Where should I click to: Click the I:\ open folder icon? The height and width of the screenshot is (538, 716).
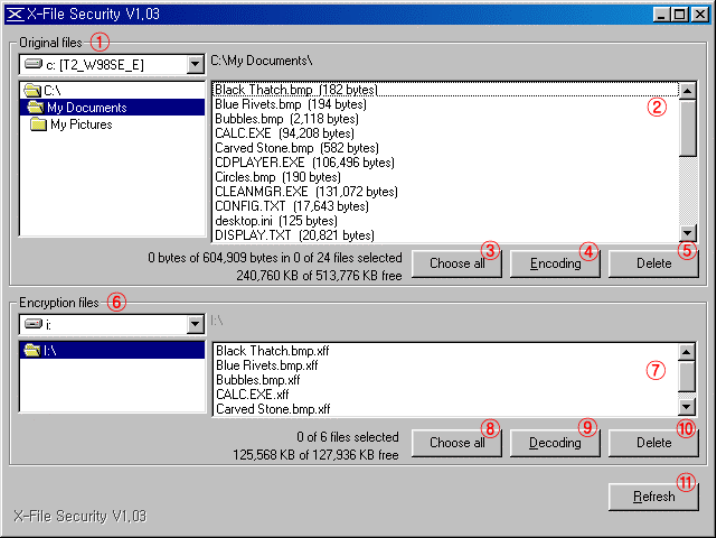point(32,350)
